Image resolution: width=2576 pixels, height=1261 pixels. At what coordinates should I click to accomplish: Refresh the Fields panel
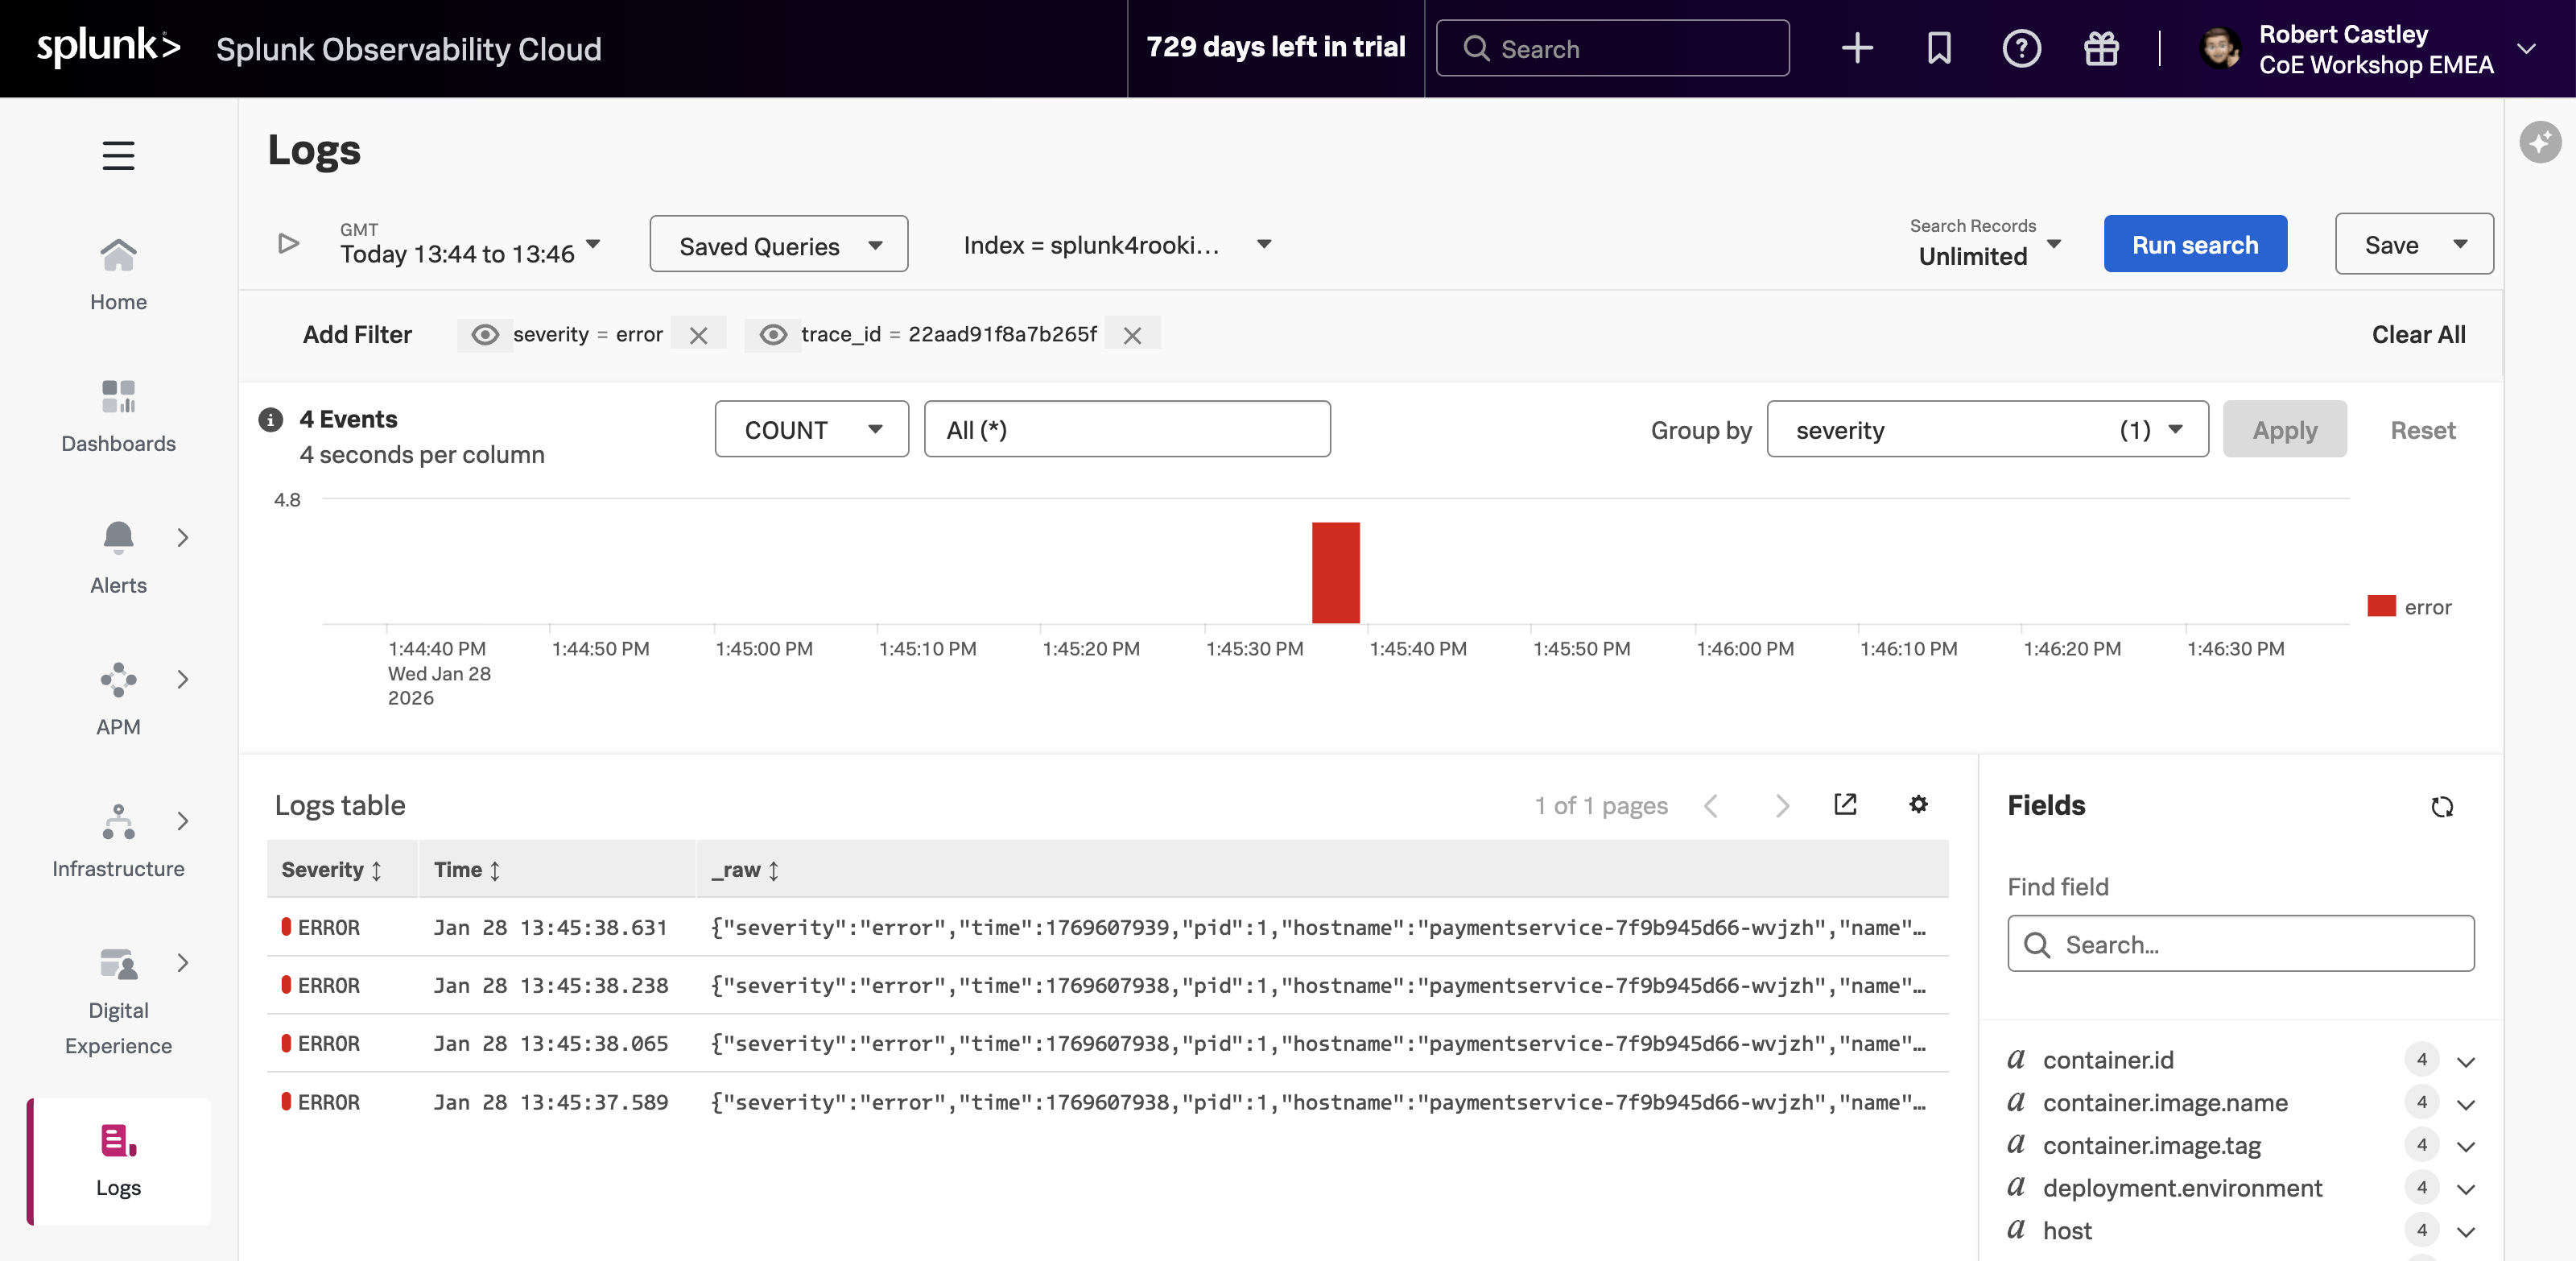pos(2442,806)
